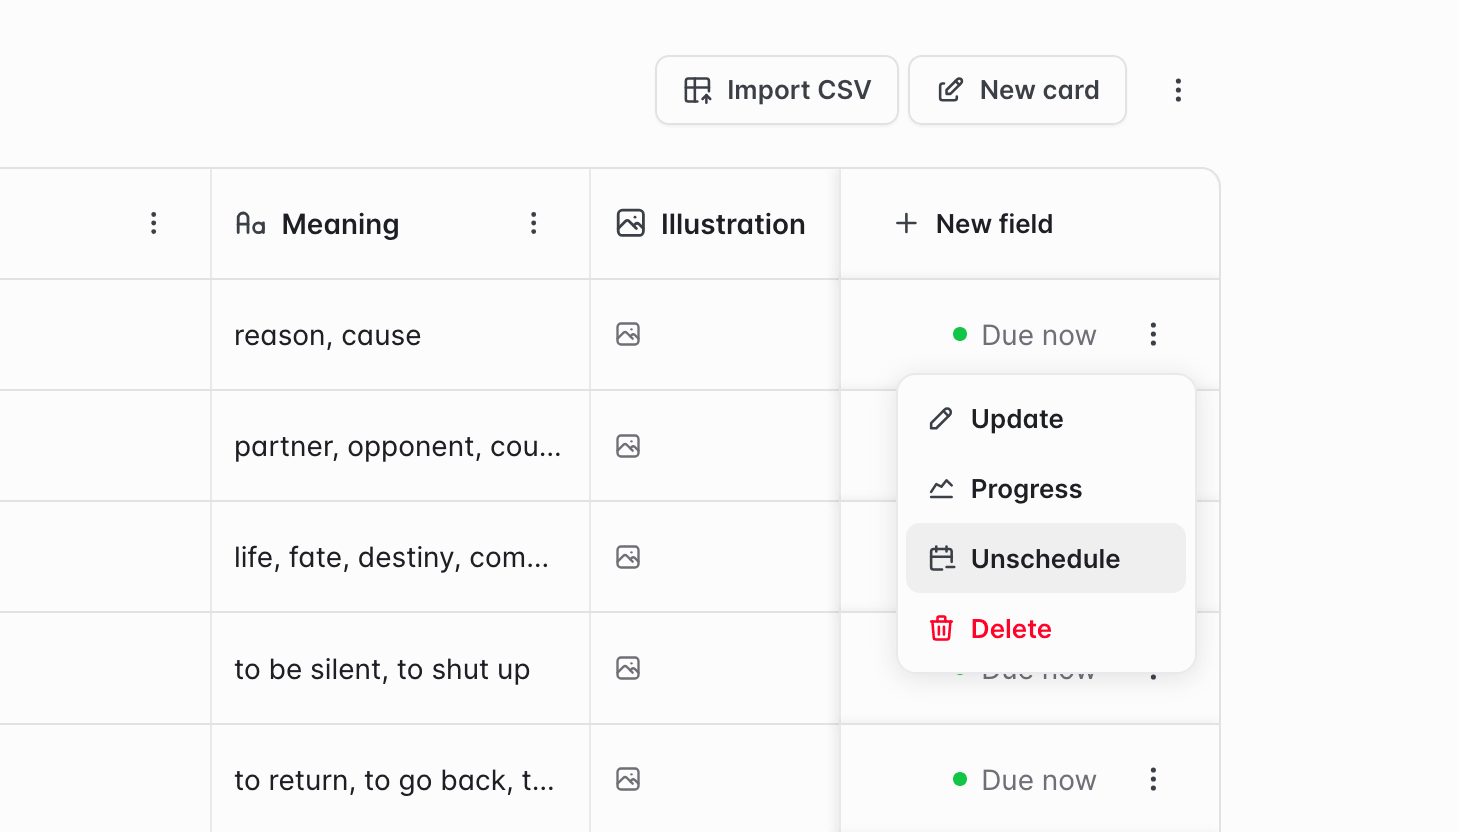The image size is (1458, 832).
Task: Click the trash icon next to Delete
Action: (941, 629)
